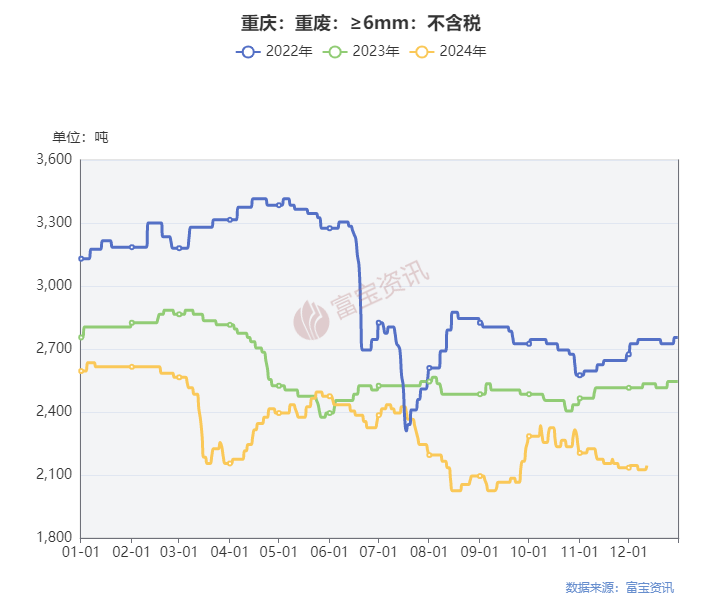
Task: Select the 2024年 data point at 01-01
Action: coord(81,371)
